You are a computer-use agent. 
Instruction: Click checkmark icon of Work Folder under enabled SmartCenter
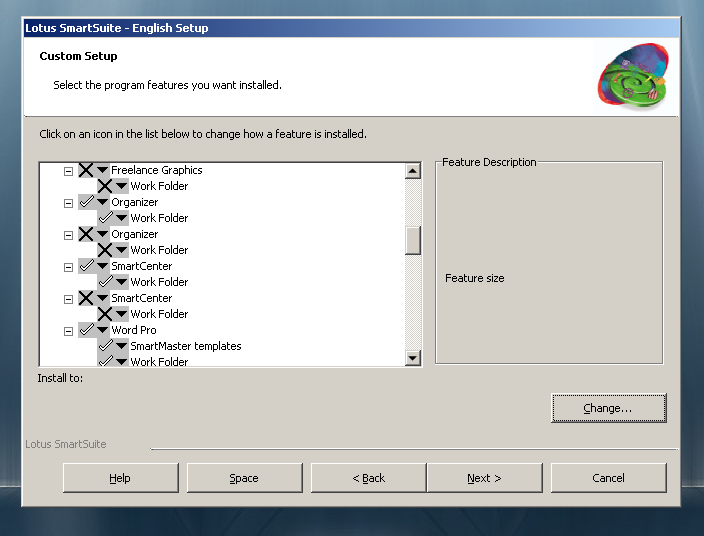pos(113,282)
